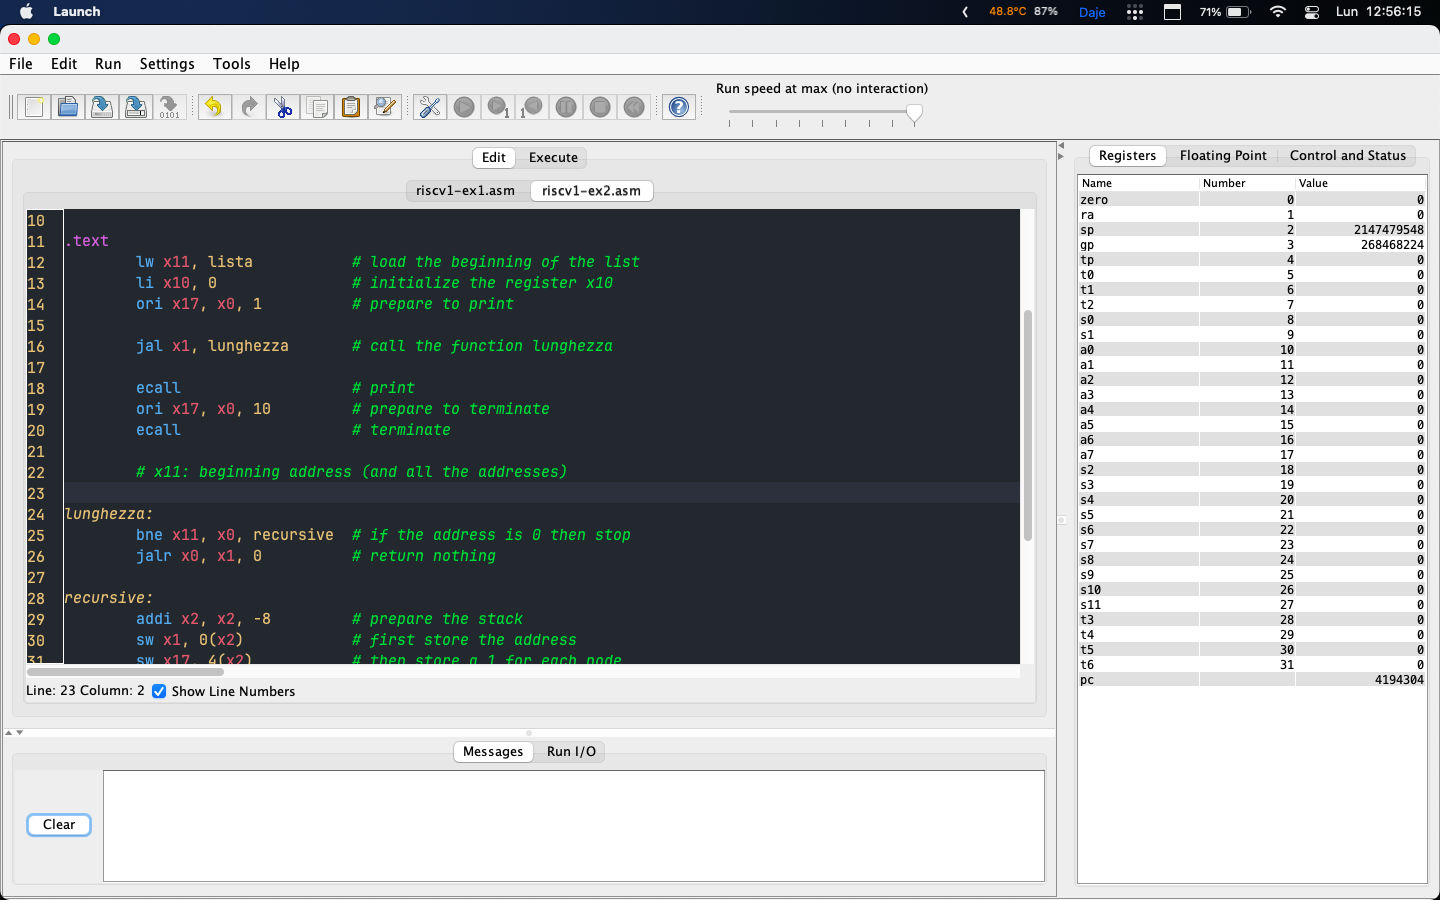Click the single Step forward icon

click(x=498, y=107)
